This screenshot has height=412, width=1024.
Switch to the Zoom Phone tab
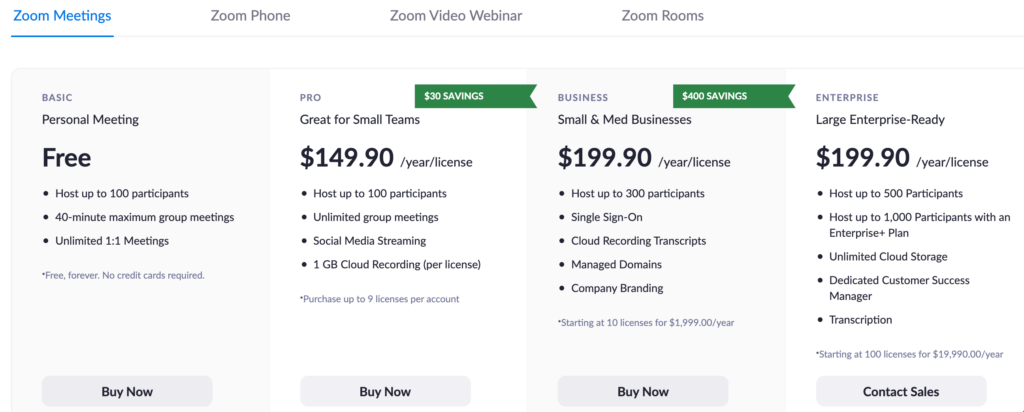coord(250,16)
